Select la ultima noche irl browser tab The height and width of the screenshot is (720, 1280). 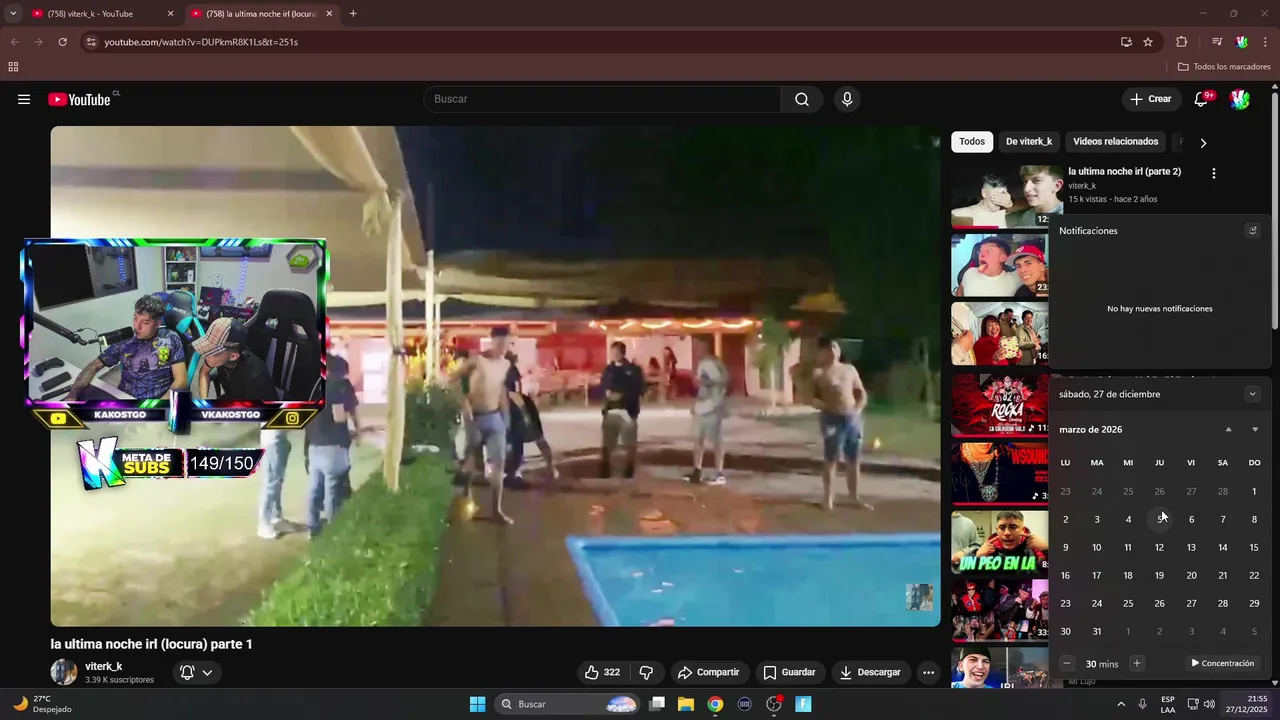point(260,14)
